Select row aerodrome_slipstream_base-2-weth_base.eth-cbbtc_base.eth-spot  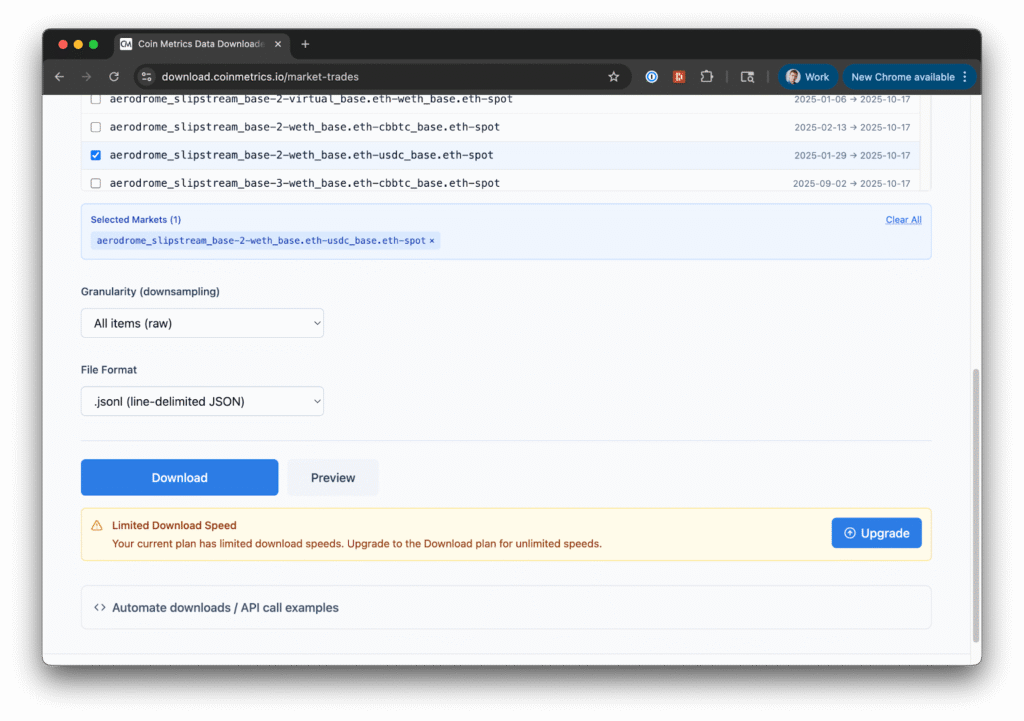[x=501, y=127]
